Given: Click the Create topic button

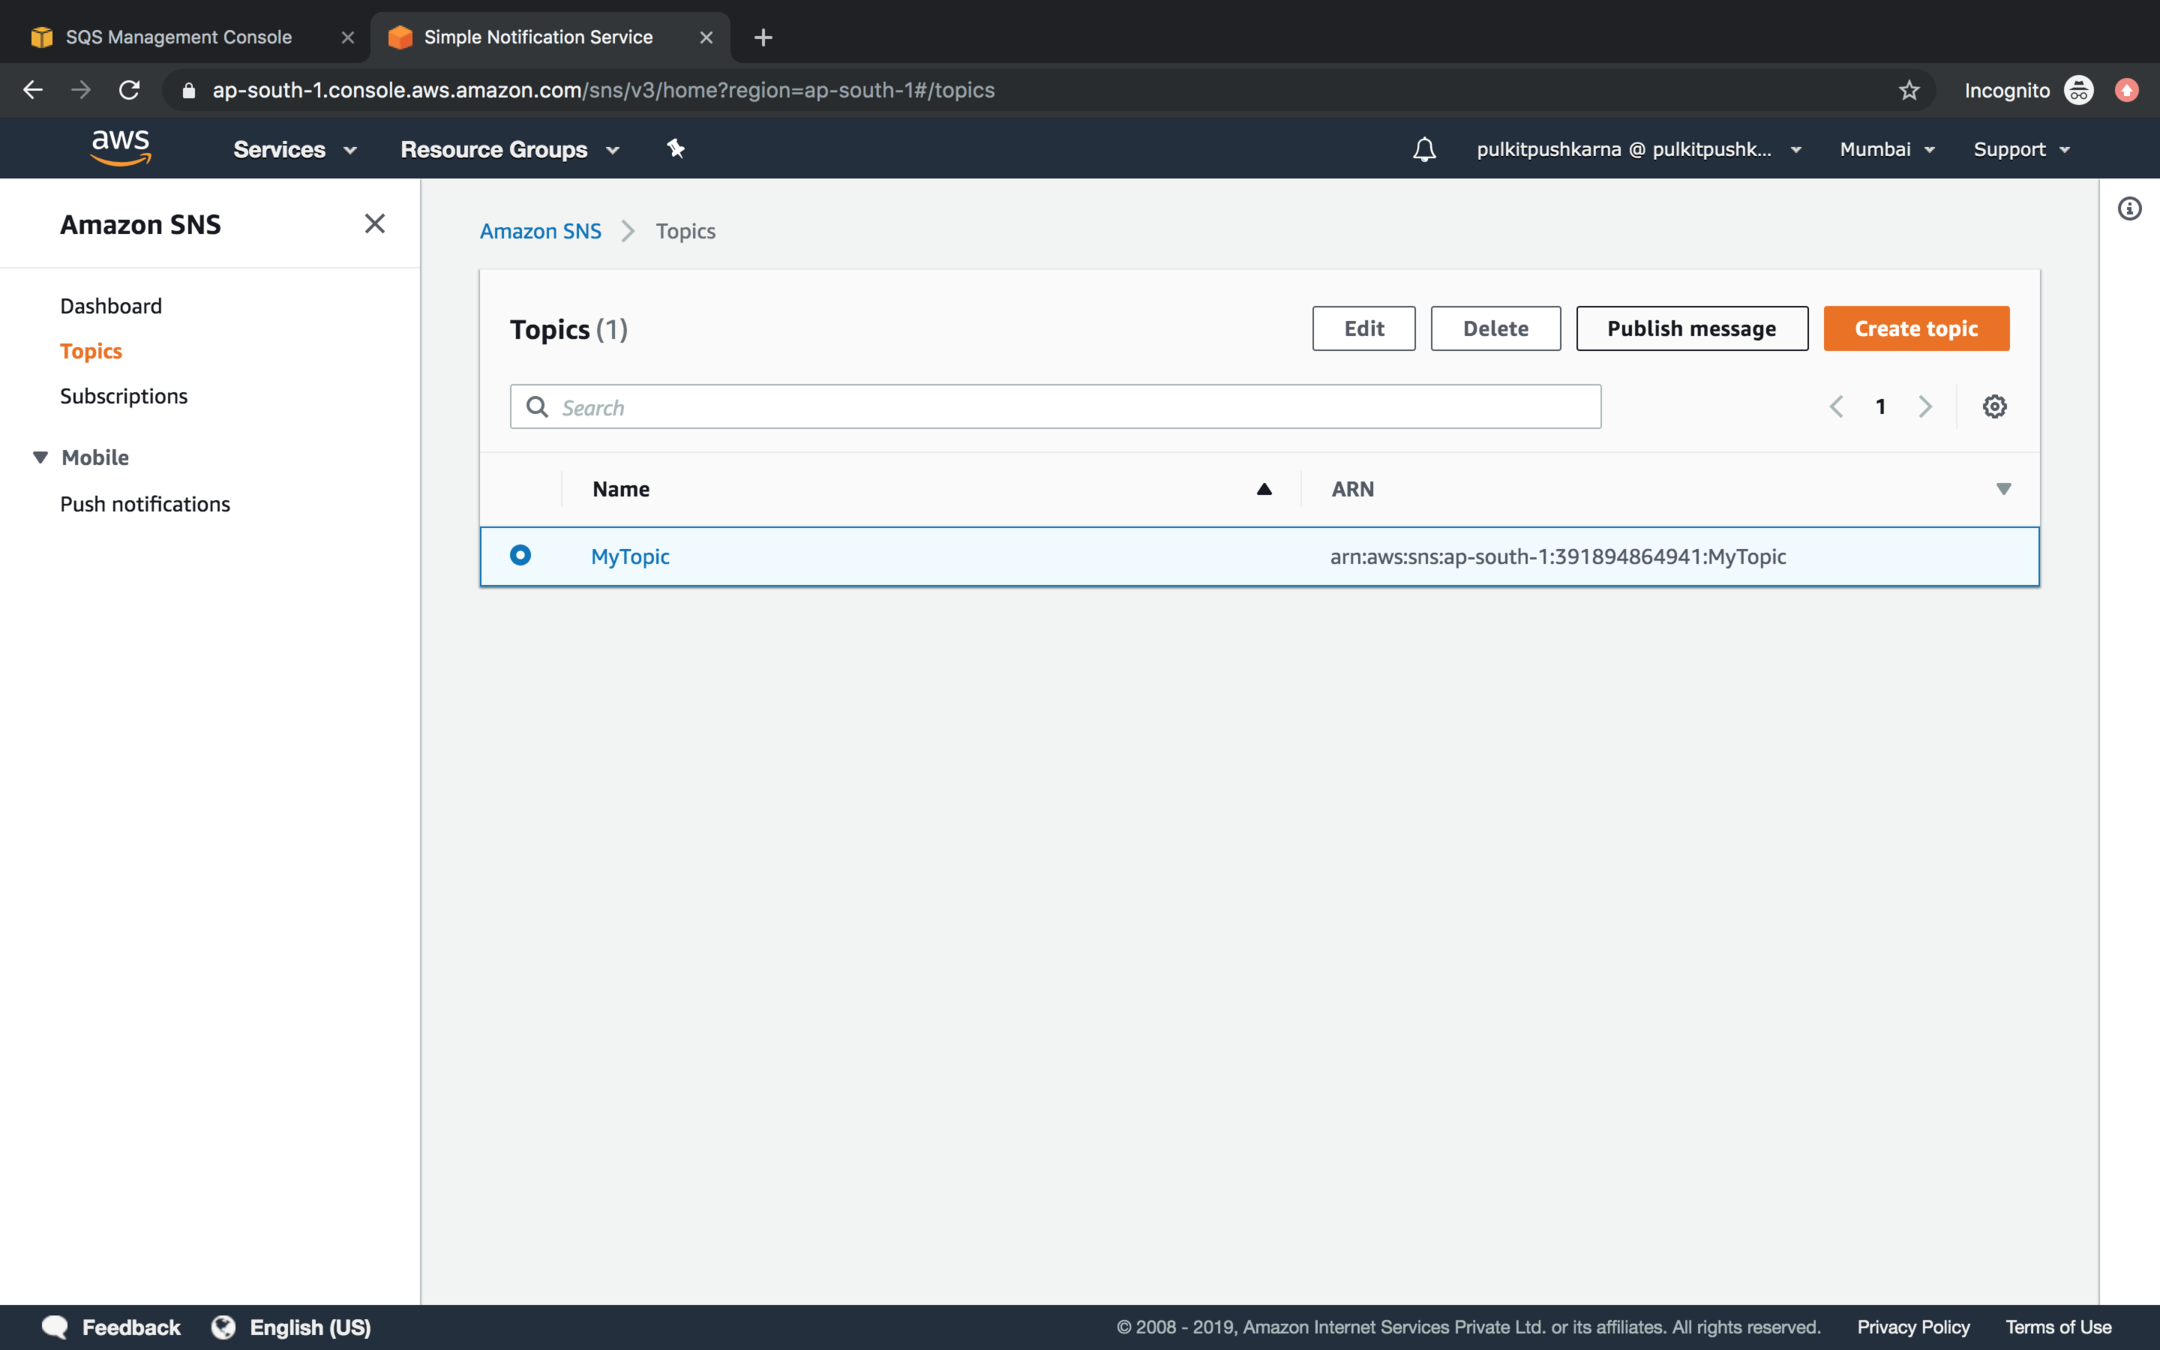Looking at the screenshot, I should tap(1915, 328).
